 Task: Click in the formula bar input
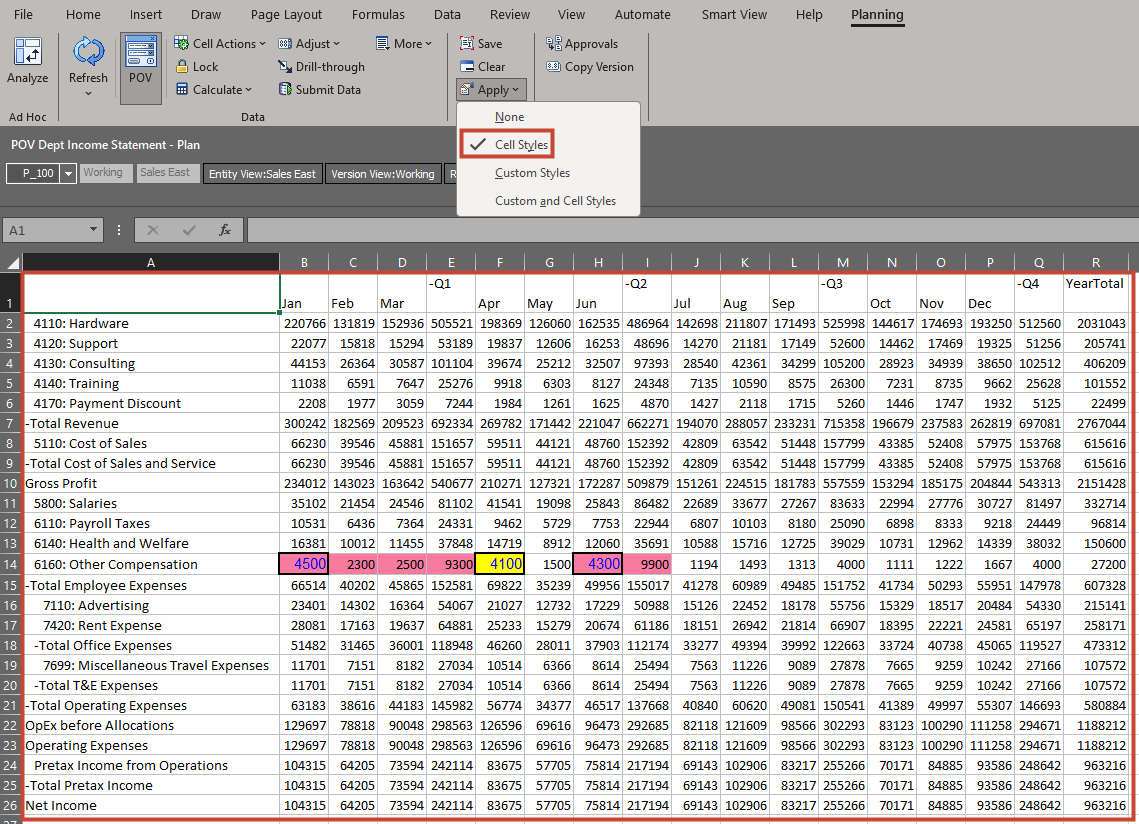pyautogui.click(x=692, y=230)
